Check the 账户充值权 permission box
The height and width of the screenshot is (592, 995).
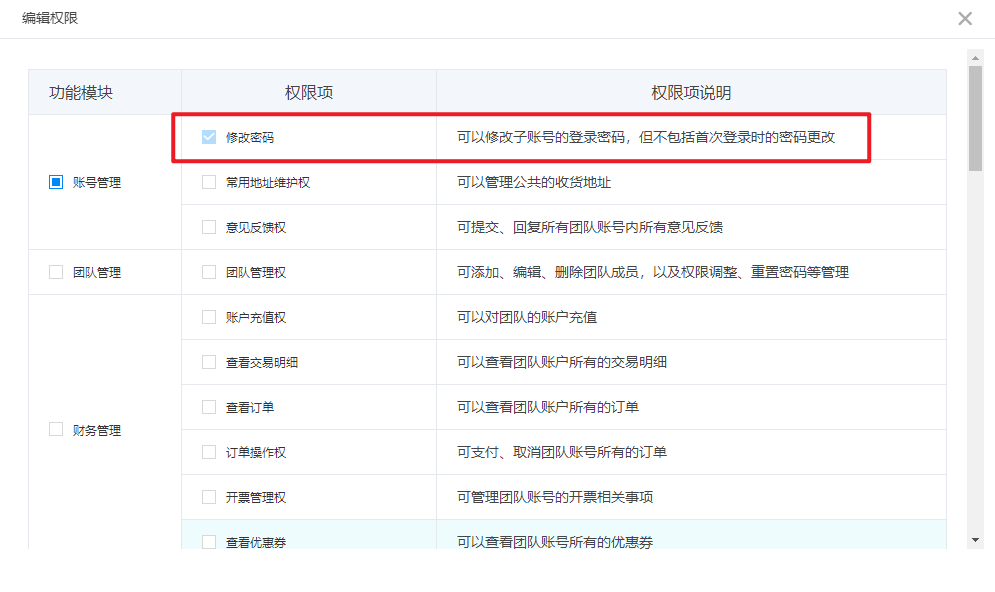pos(209,317)
